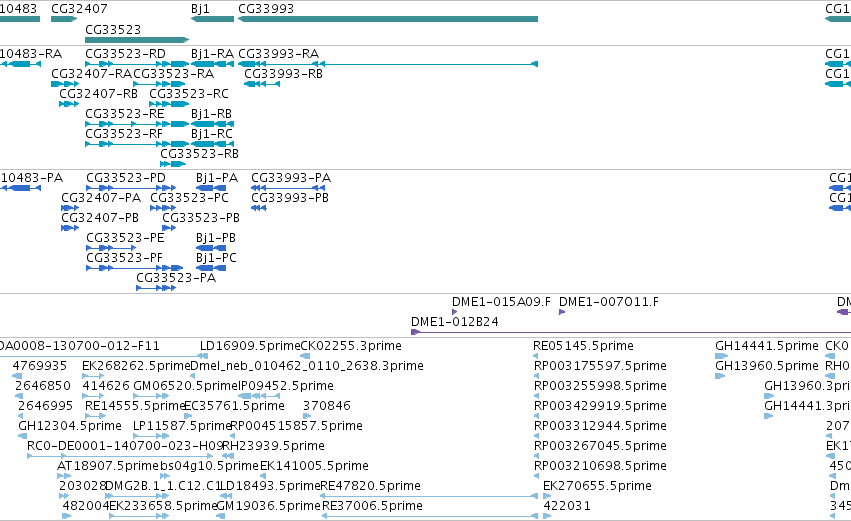Screen dimensions: 851x521
Task: Click the CG32407-PA protein label
Action: [x=101, y=198]
